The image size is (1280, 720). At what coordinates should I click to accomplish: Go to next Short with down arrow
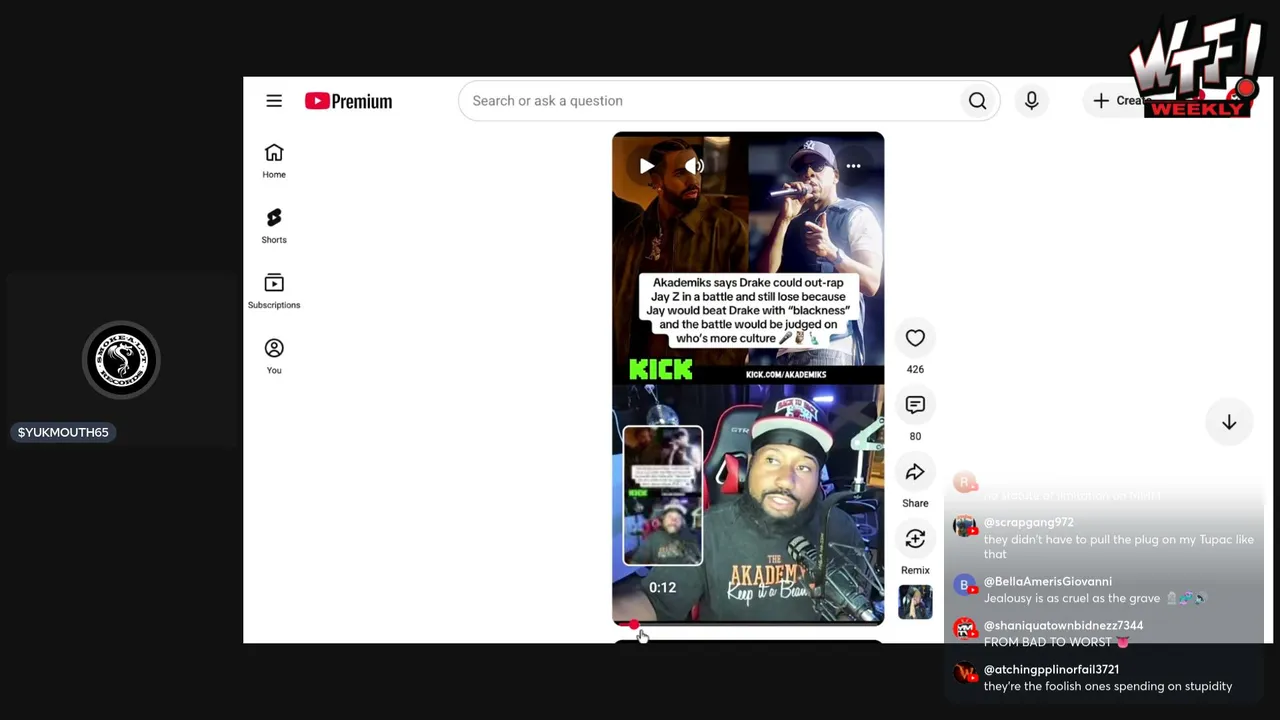(1229, 422)
